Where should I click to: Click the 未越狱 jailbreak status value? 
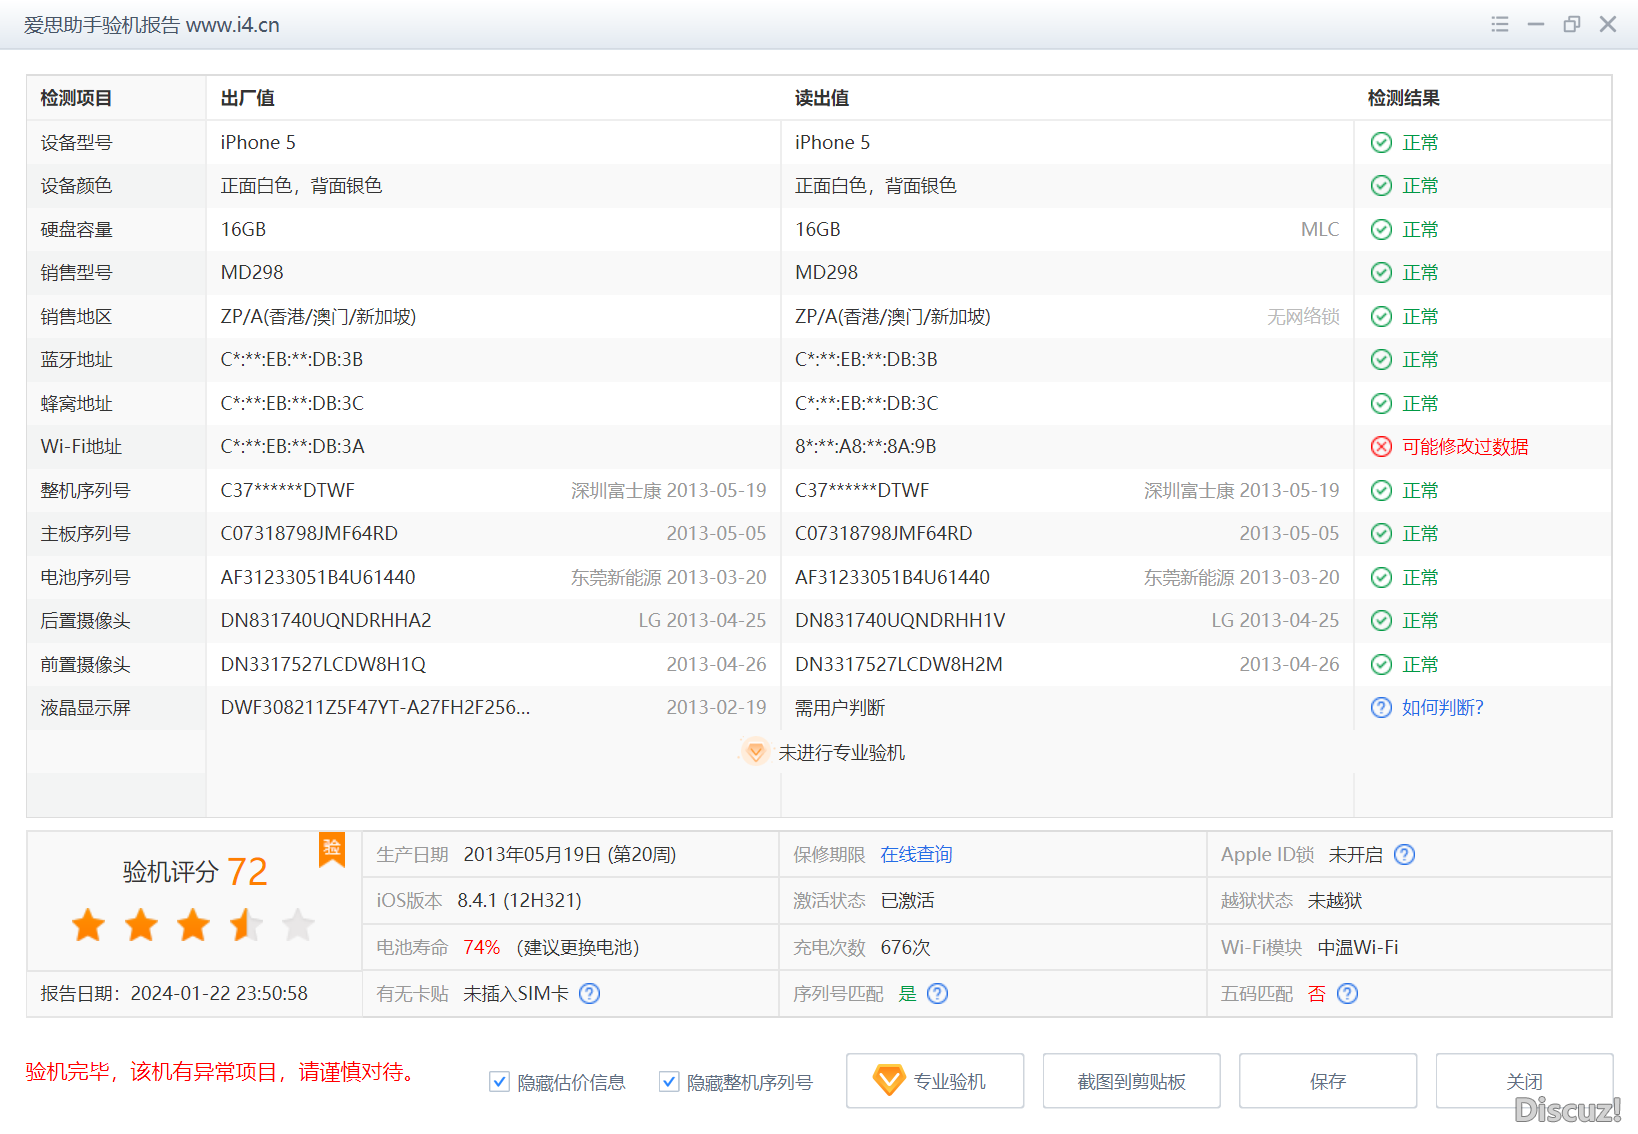(x=1335, y=901)
